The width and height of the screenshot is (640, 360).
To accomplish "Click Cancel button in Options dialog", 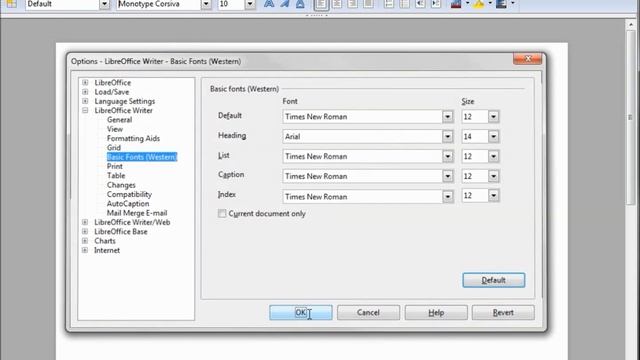I will [368, 313].
